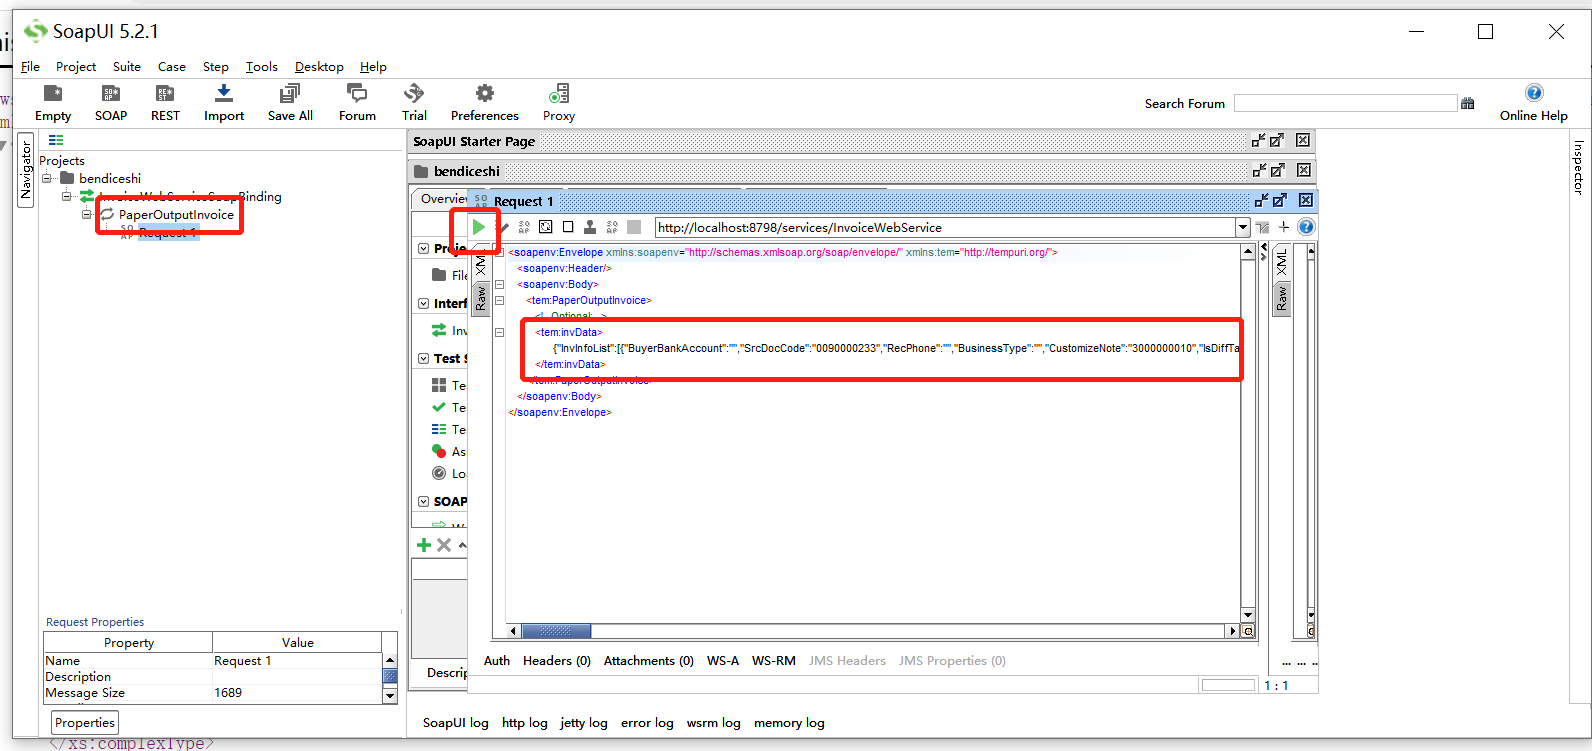The height and width of the screenshot is (751, 1592).
Task: Click the add-endpoint plus icon in Request 1
Action: pos(1284,227)
